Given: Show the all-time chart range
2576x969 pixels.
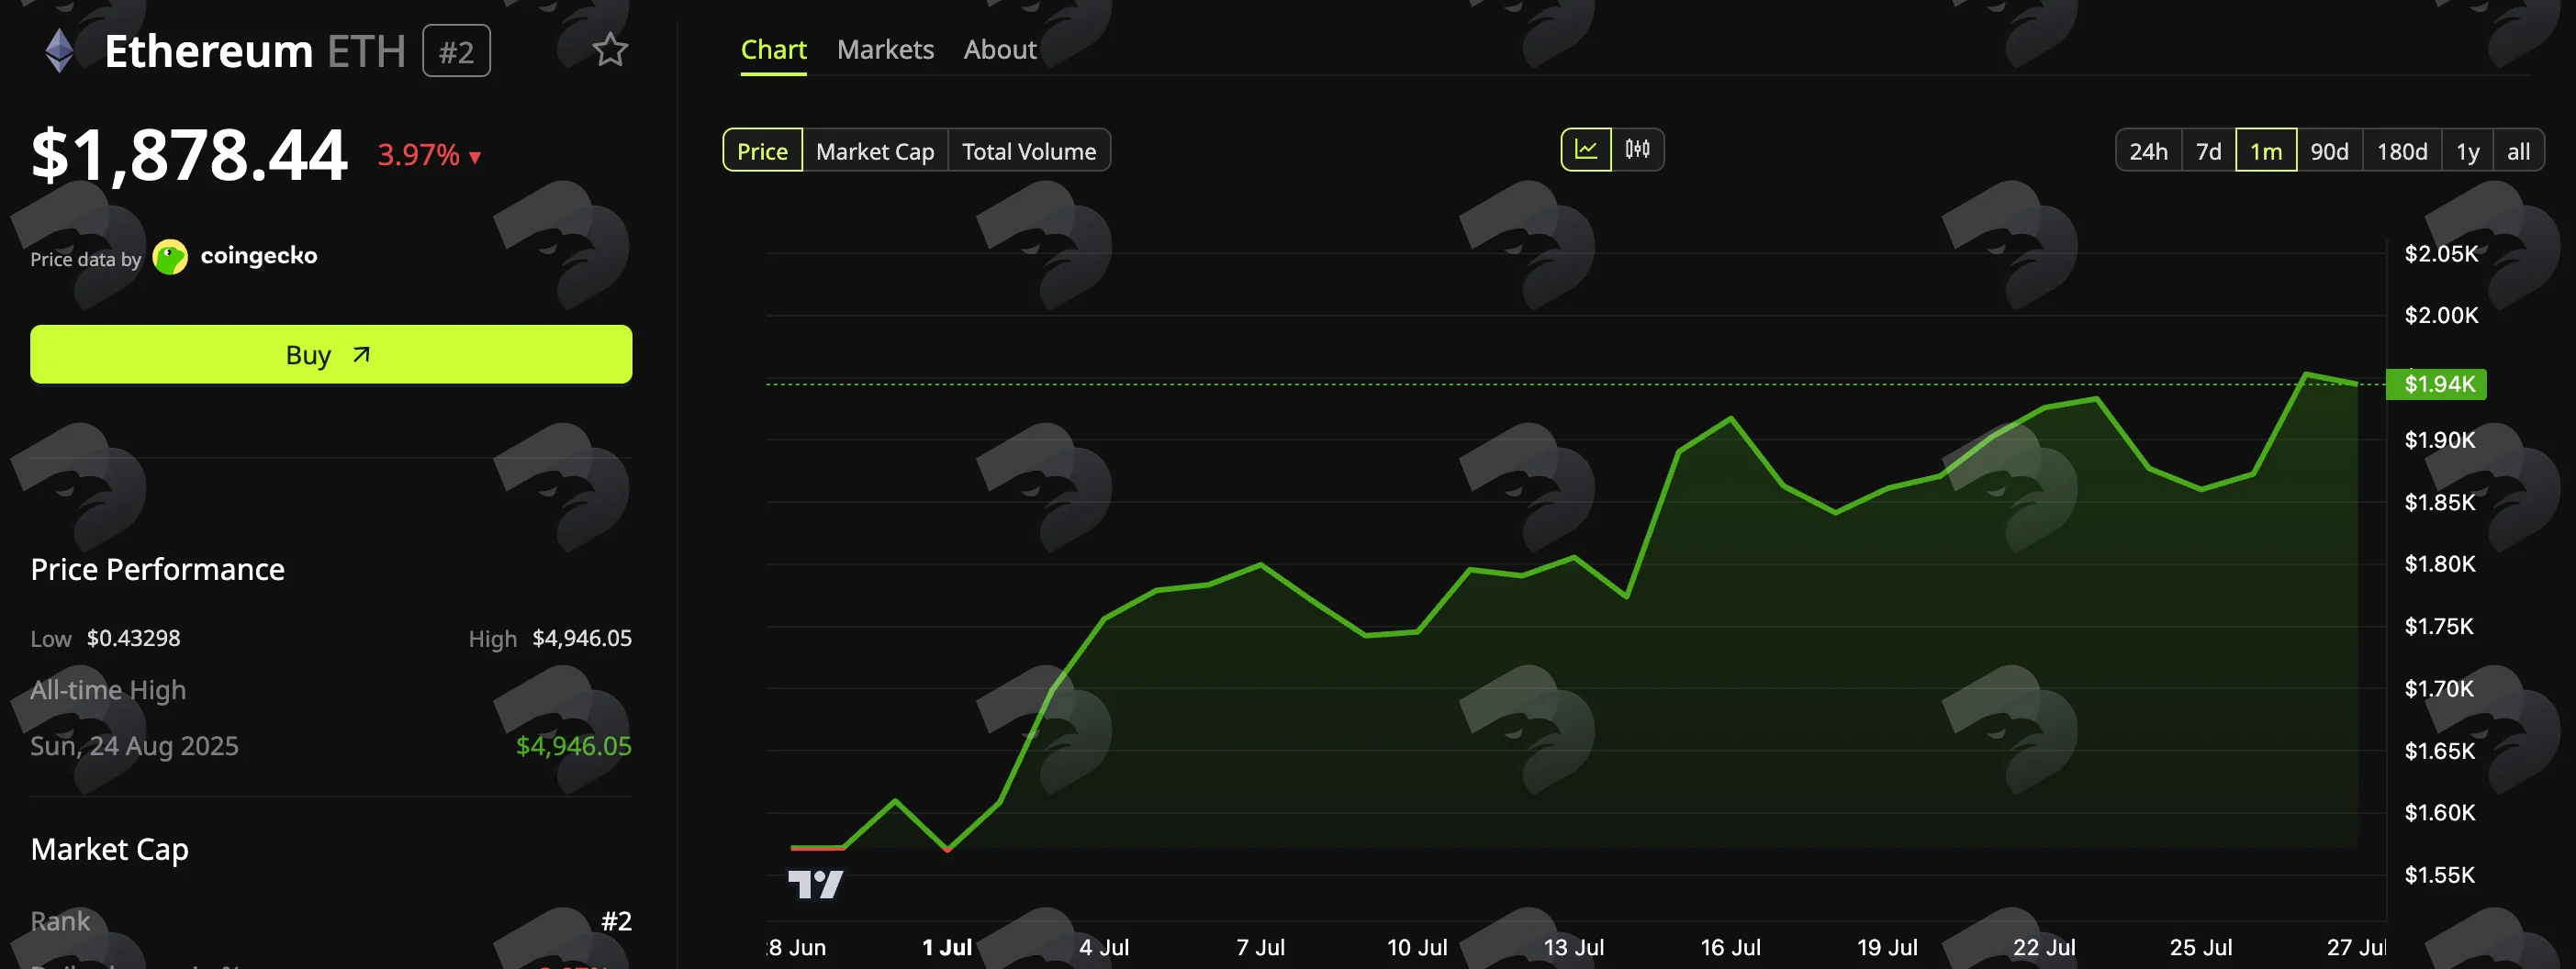Looking at the screenshot, I should pyautogui.click(x=2518, y=151).
